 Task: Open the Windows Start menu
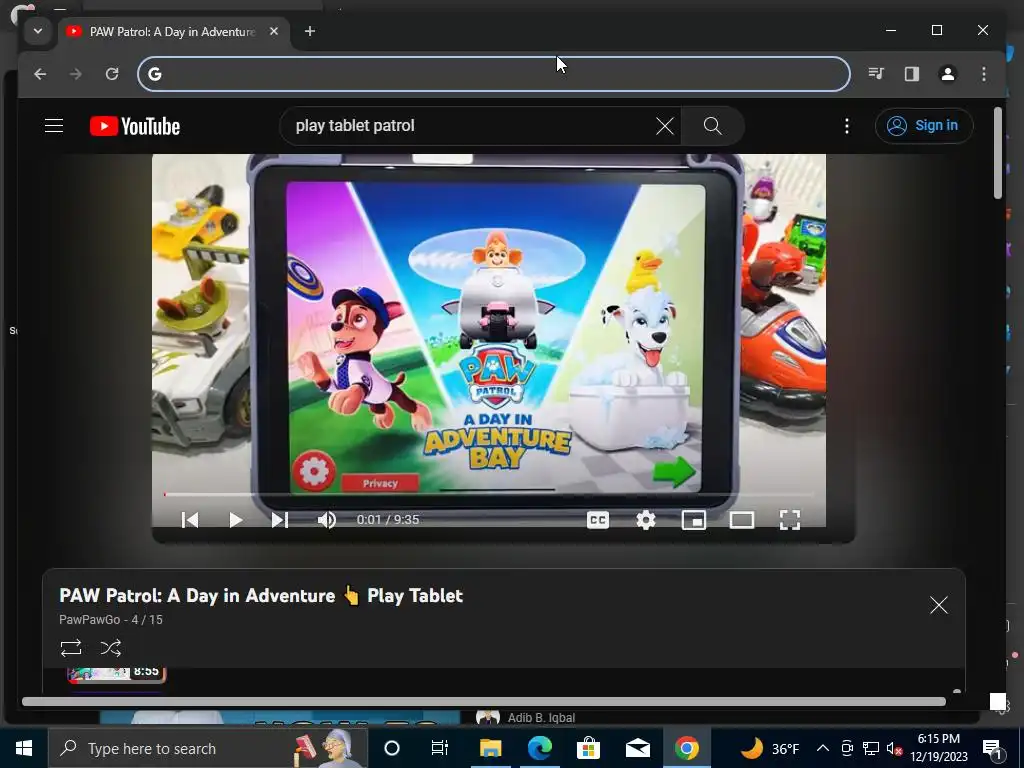tap(24, 748)
